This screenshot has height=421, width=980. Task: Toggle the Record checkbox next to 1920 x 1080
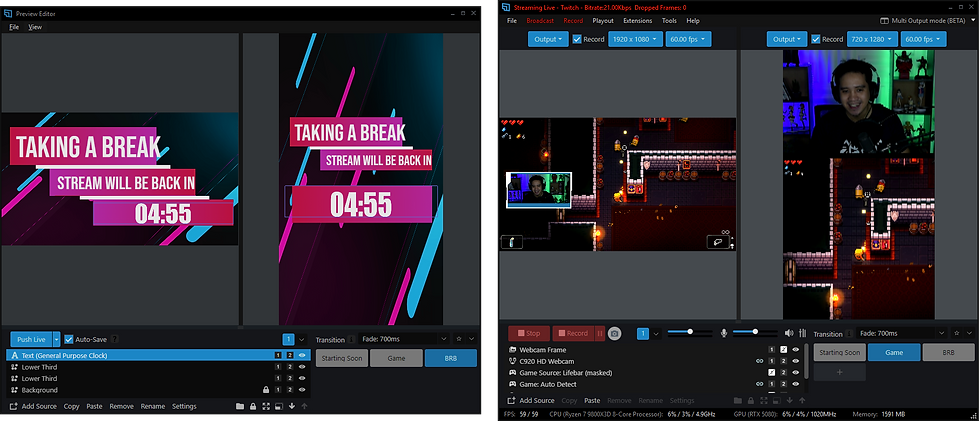[x=577, y=39]
